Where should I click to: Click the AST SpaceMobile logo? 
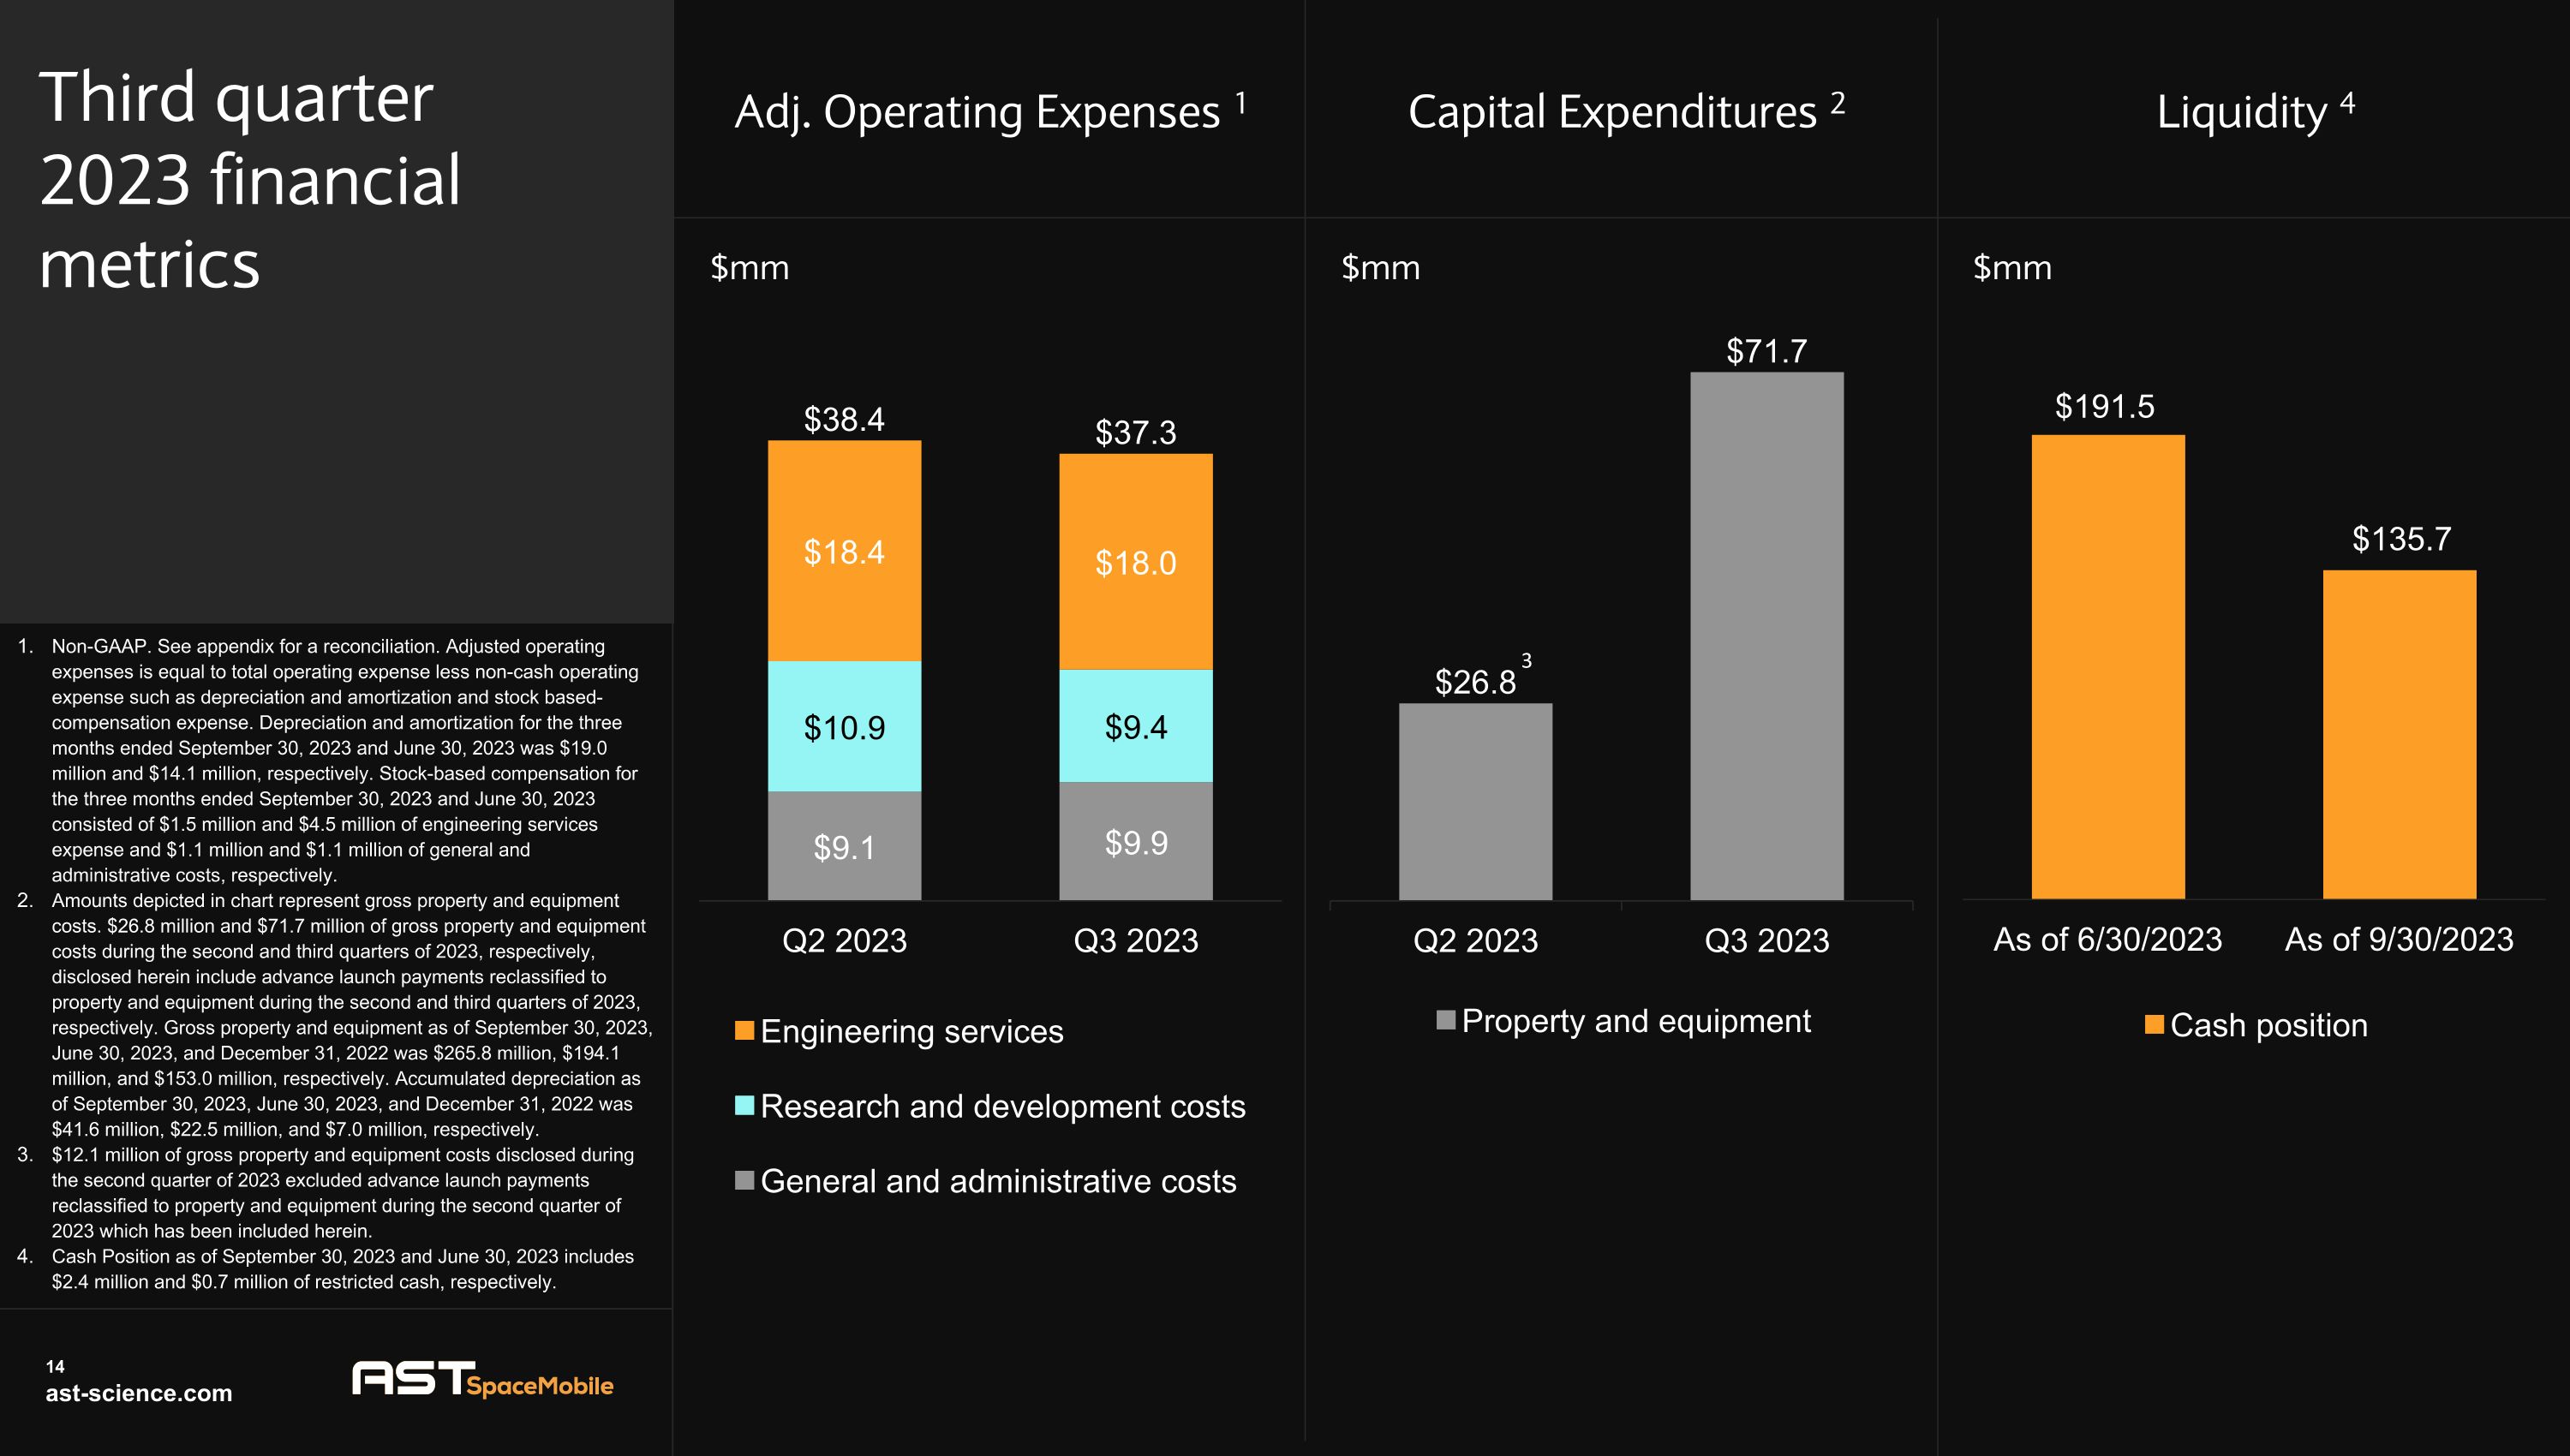coord(482,1379)
